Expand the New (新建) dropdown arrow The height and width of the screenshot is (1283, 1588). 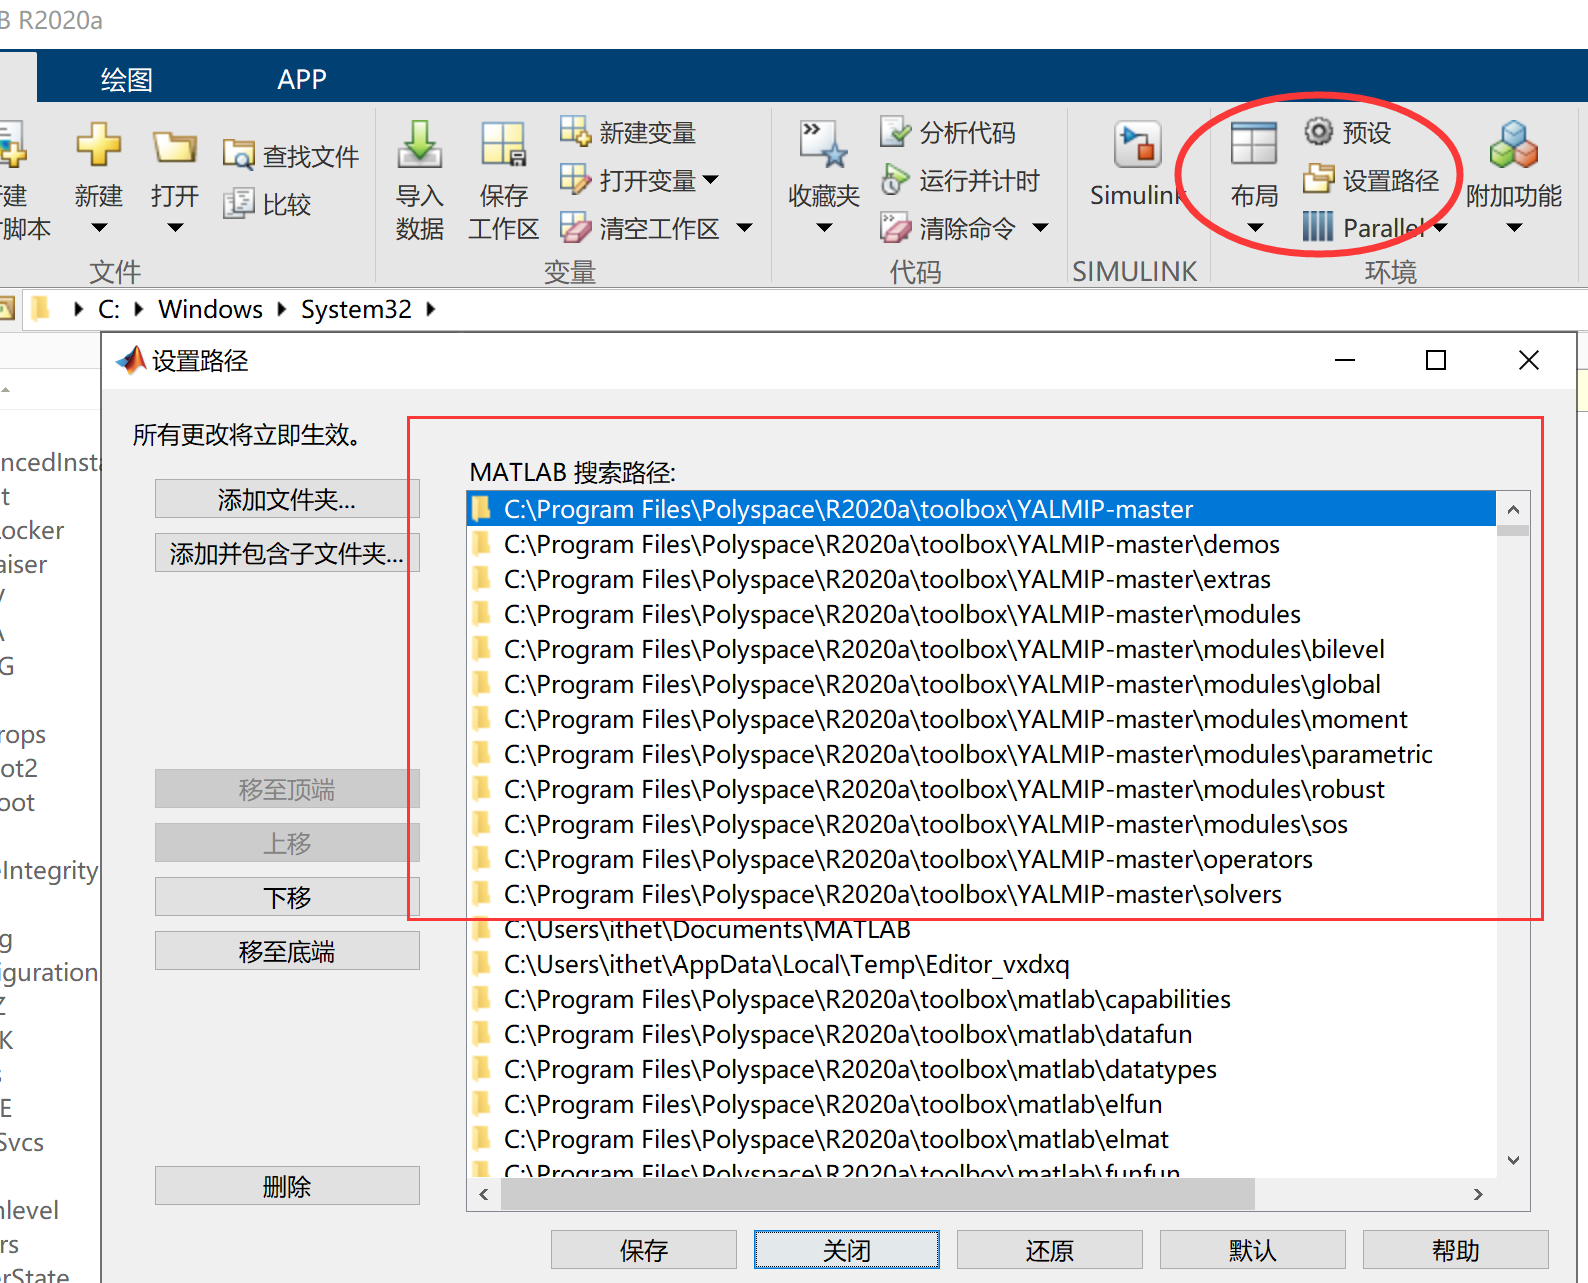pos(98,228)
